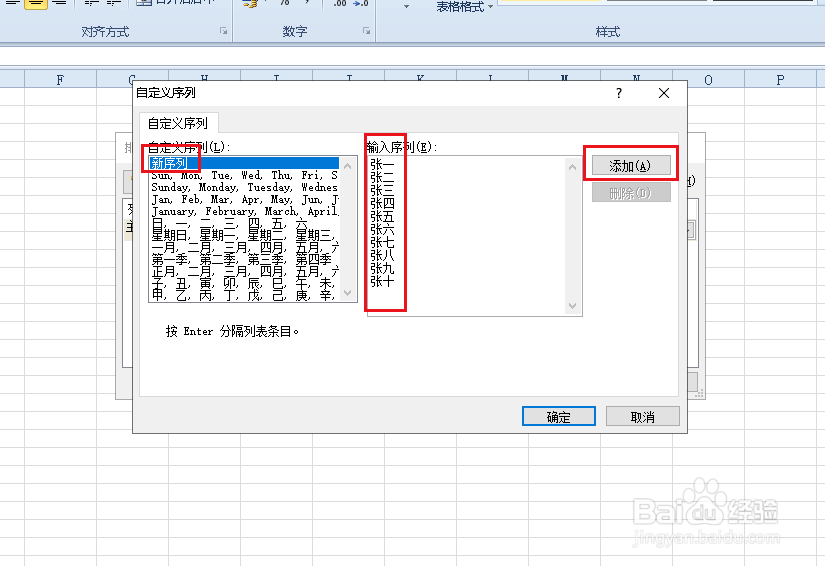The image size is (825, 566).
Task: Select the 第一季, 第二季 list entry
Action: [x=244, y=260]
